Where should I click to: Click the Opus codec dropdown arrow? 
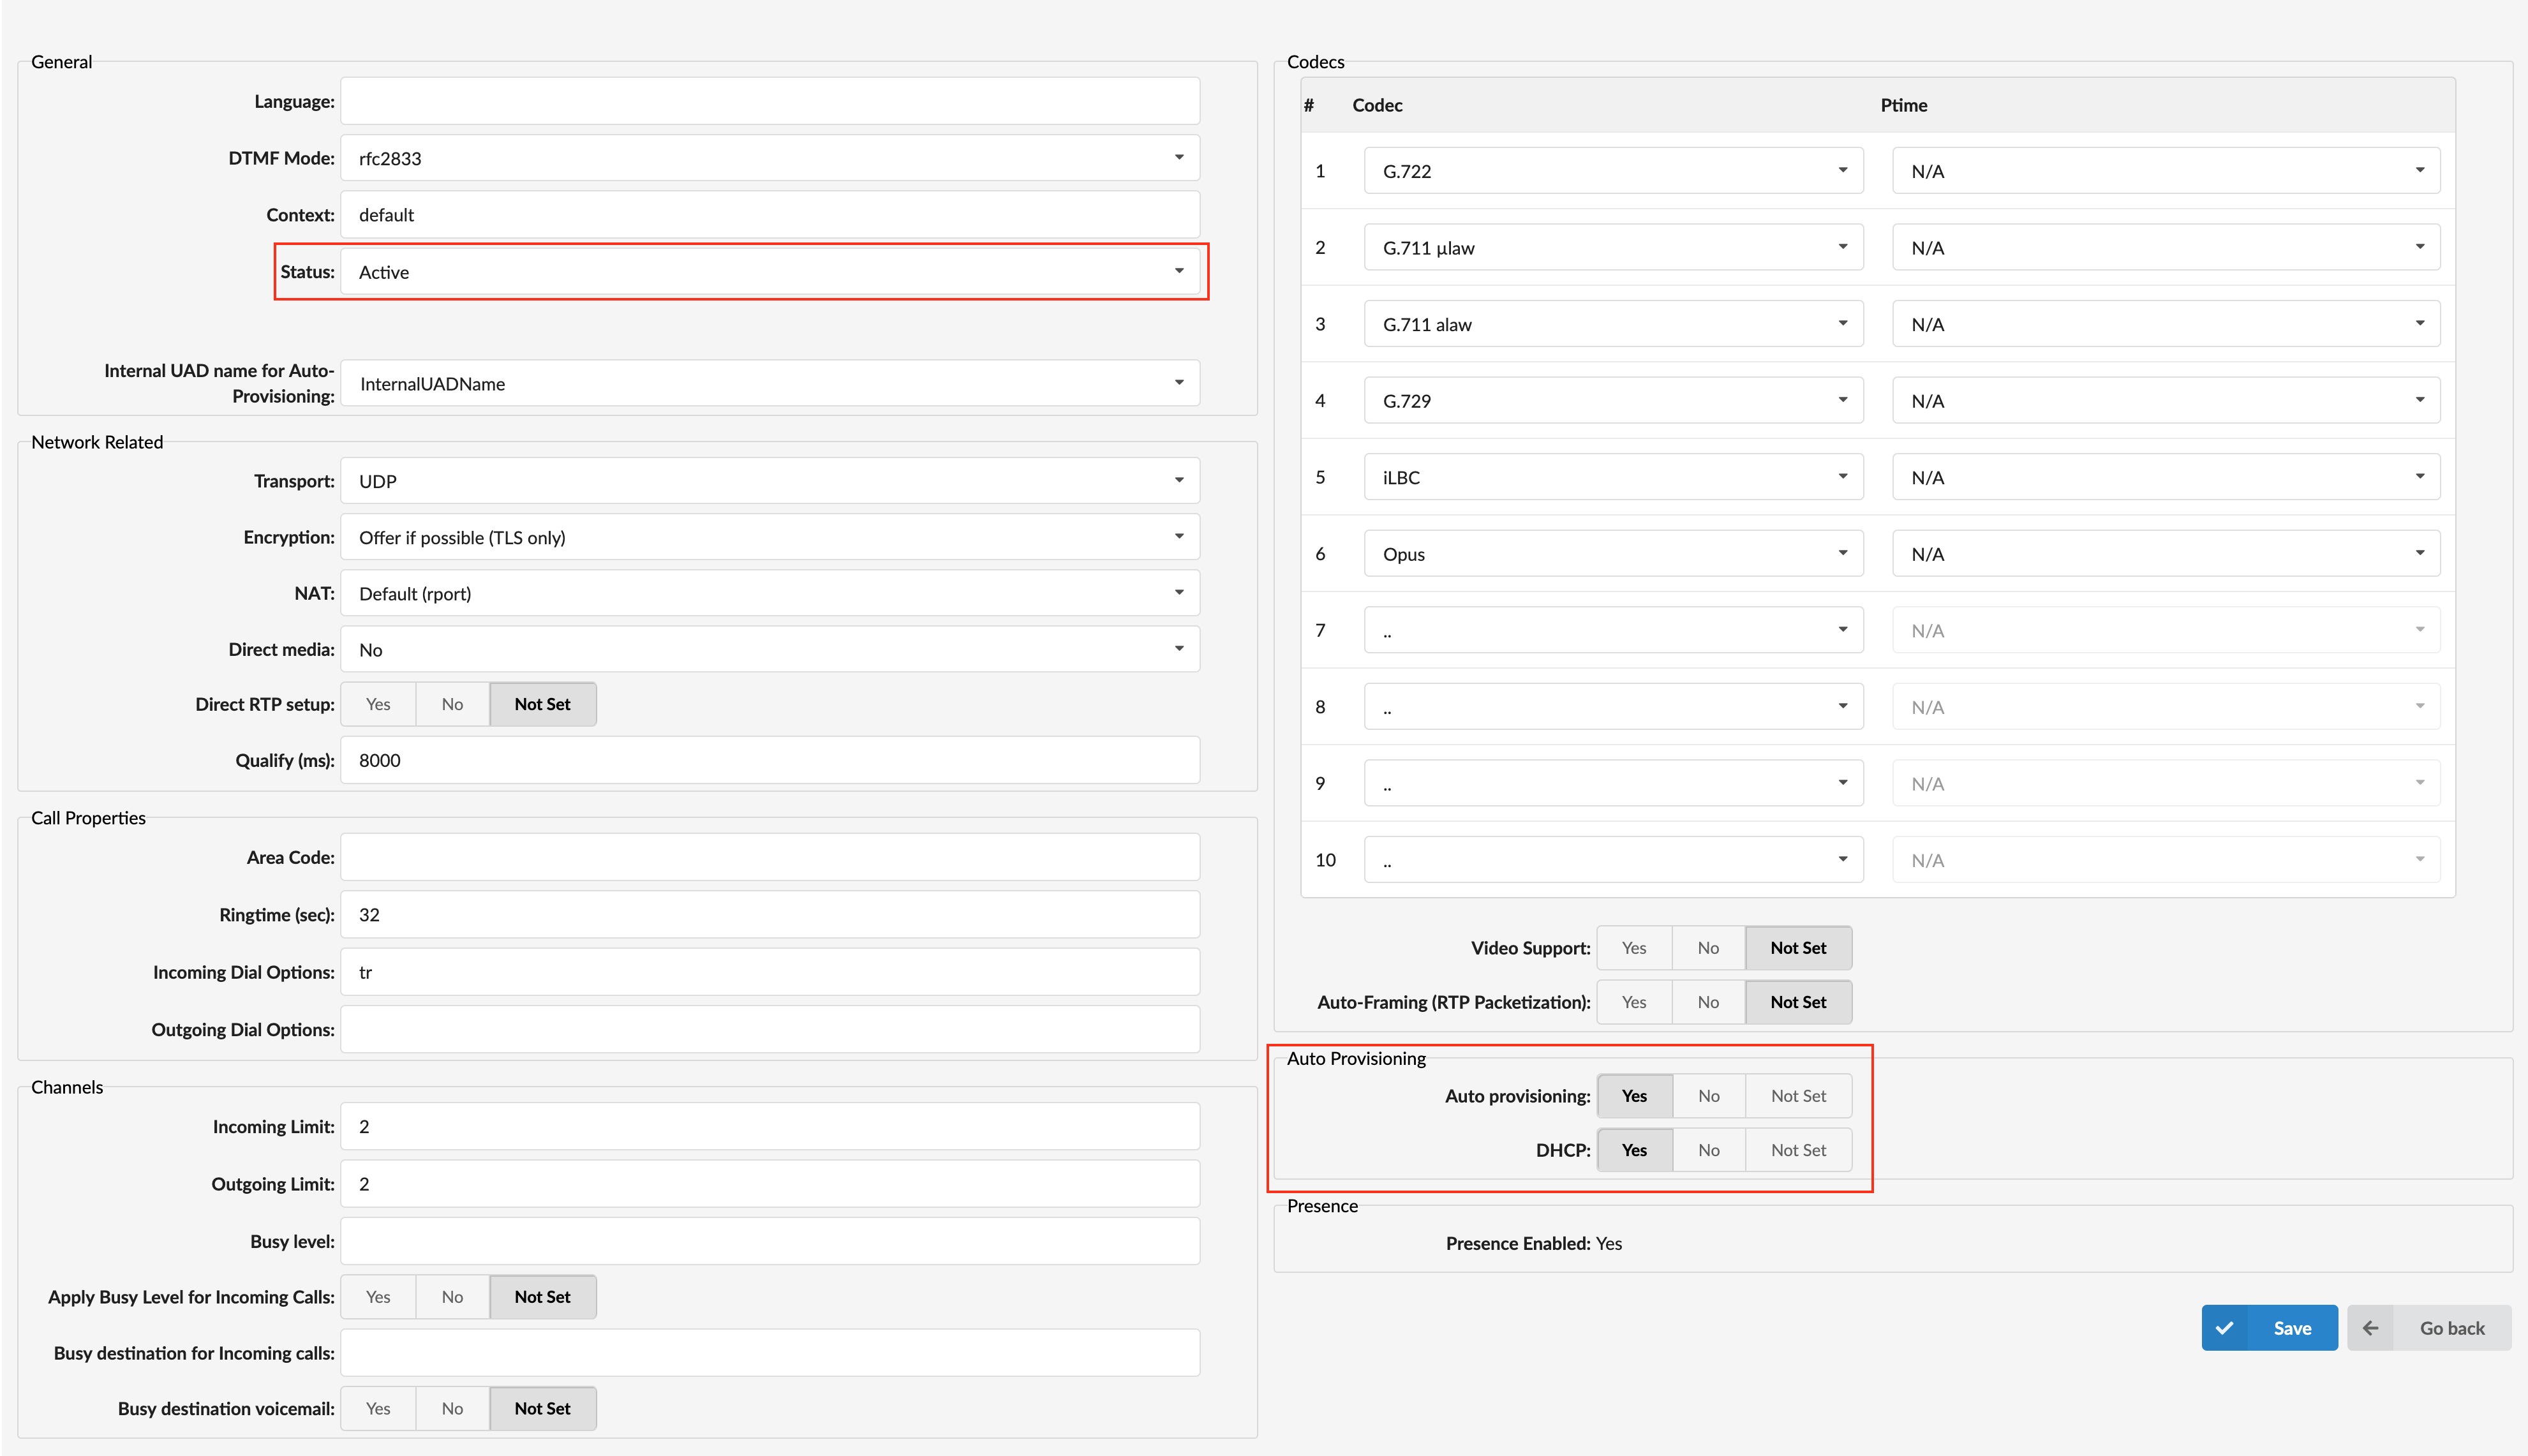point(1842,553)
